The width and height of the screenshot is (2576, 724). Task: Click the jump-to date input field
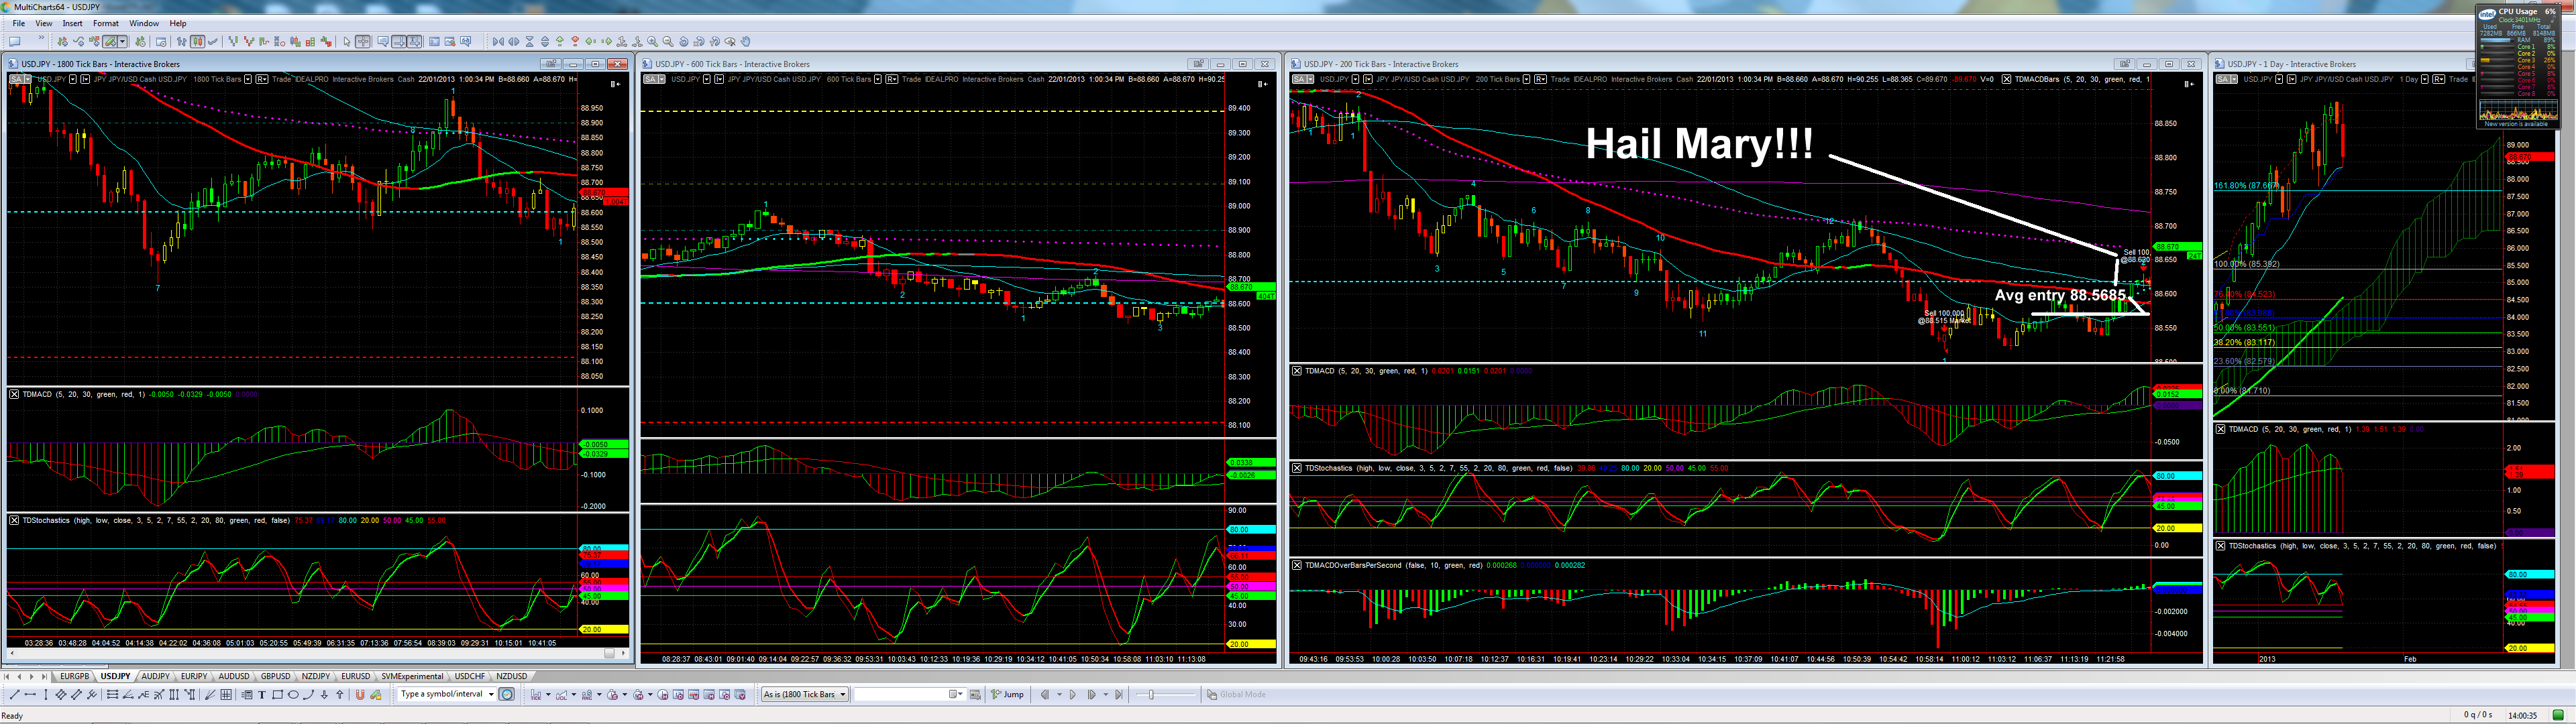point(900,695)
